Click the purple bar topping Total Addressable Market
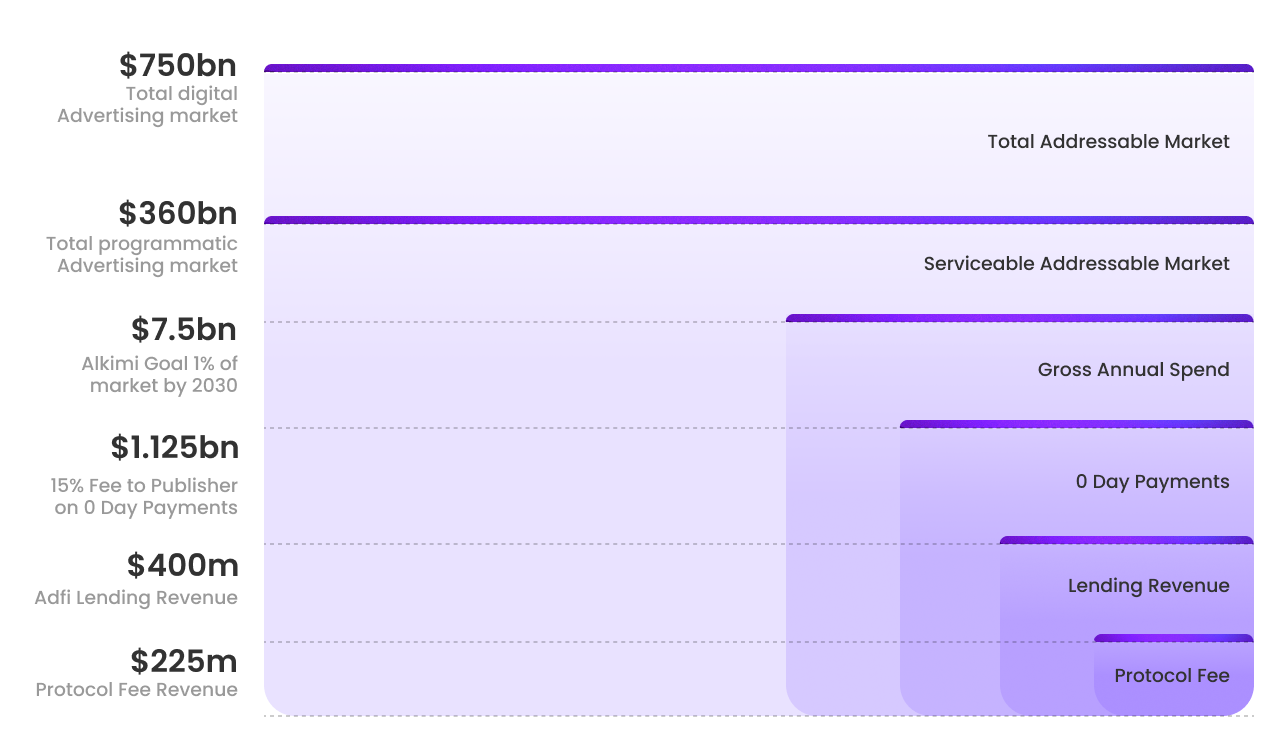This screenshot has height=742, width=1282. [758, 68]
